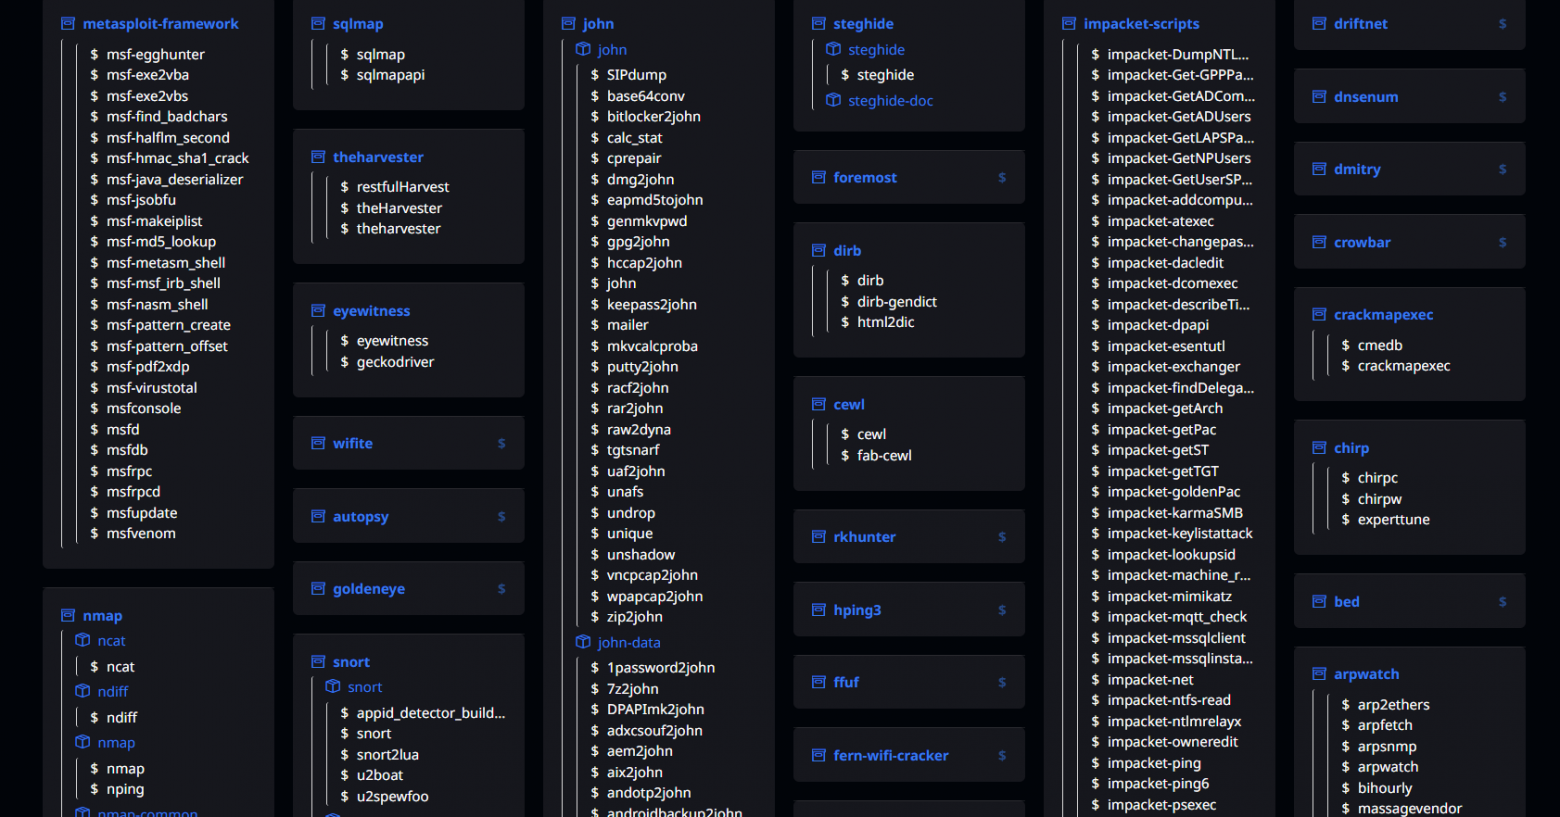Click the dnsenum package icon
Image resolution: width=1560 pixels, height=817 pixels.
point(1319,97)
